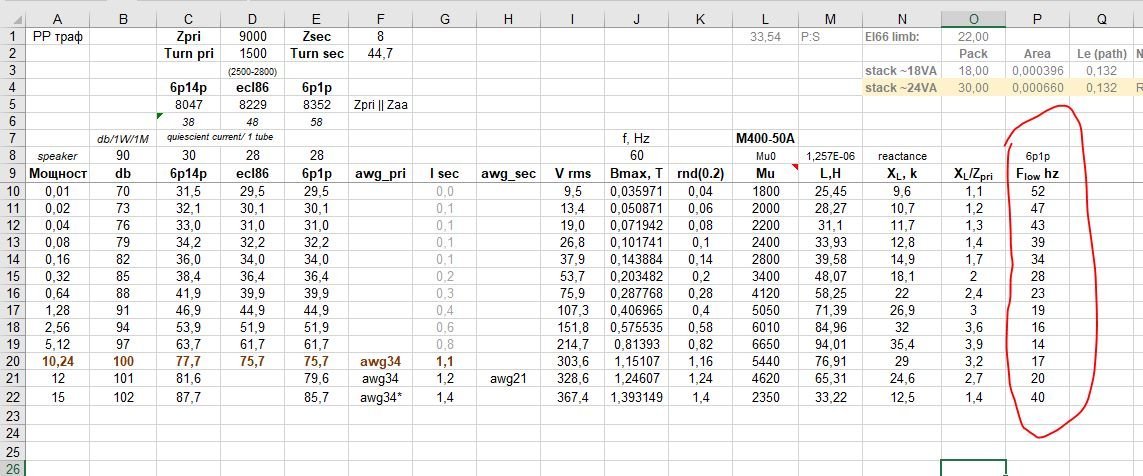The width and height of the screenshot is (1143, 476).
Task: Select the 'Мощност' header cell
Action: (x=56, y=173)
